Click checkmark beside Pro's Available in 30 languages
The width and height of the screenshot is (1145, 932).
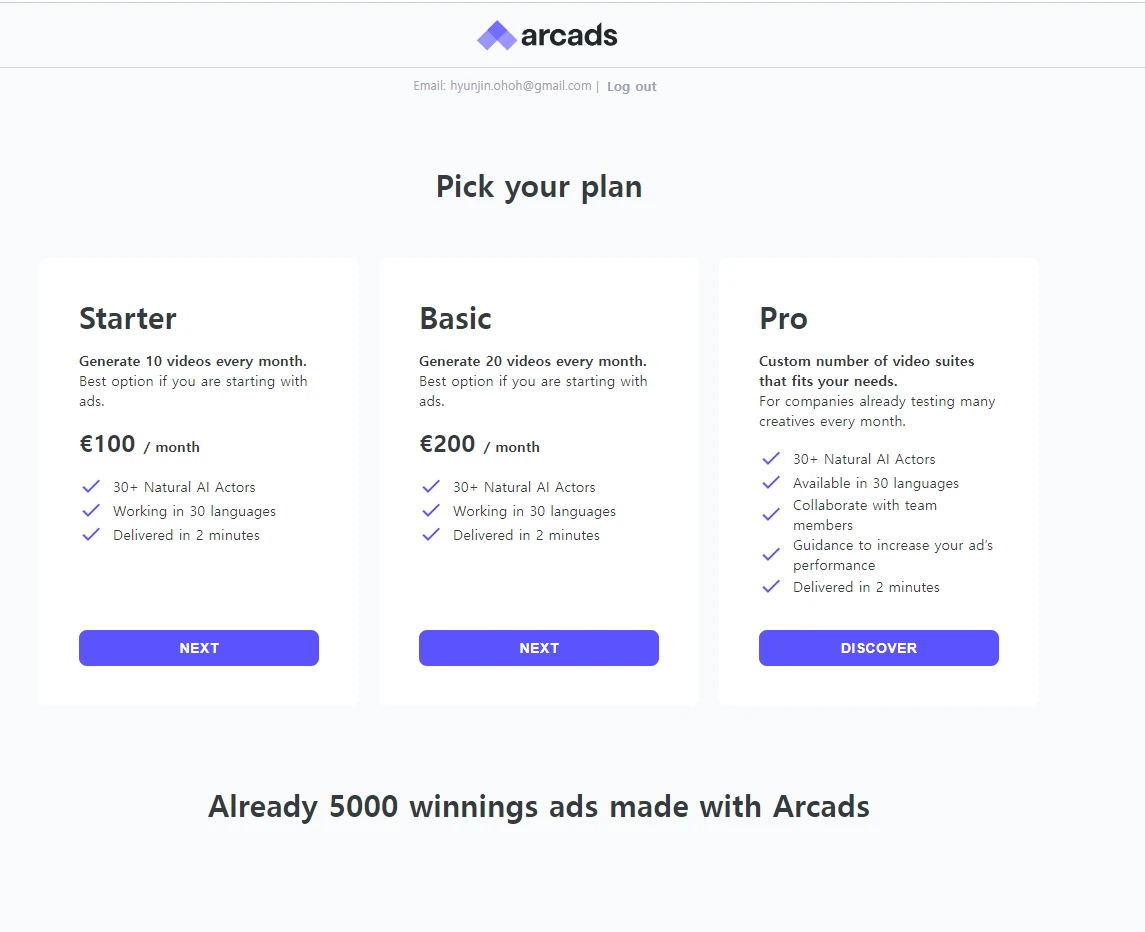pyautogui.click(x=771, y=483)
